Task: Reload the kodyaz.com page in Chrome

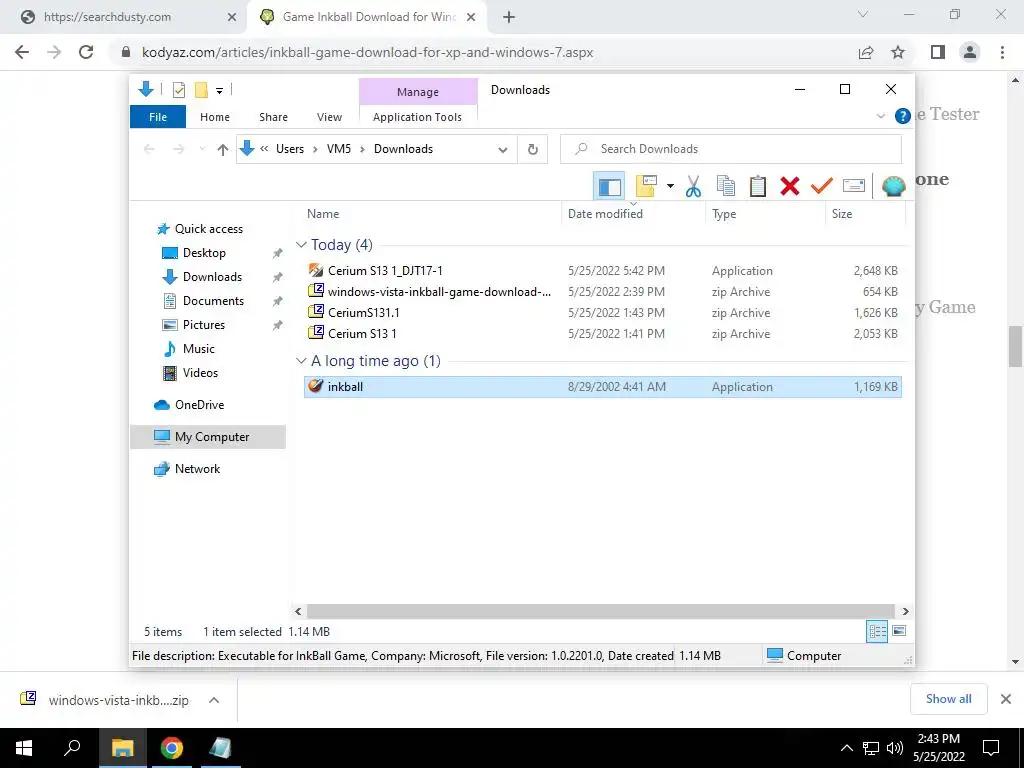Action: click(x=86, y=52)
